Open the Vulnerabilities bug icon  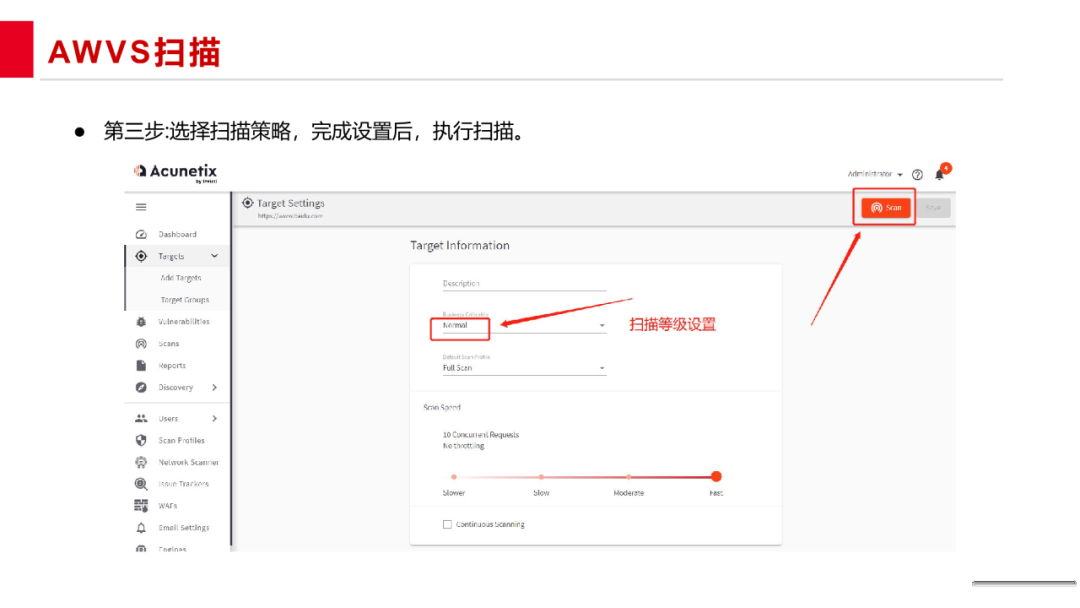[x=141, y=322]
